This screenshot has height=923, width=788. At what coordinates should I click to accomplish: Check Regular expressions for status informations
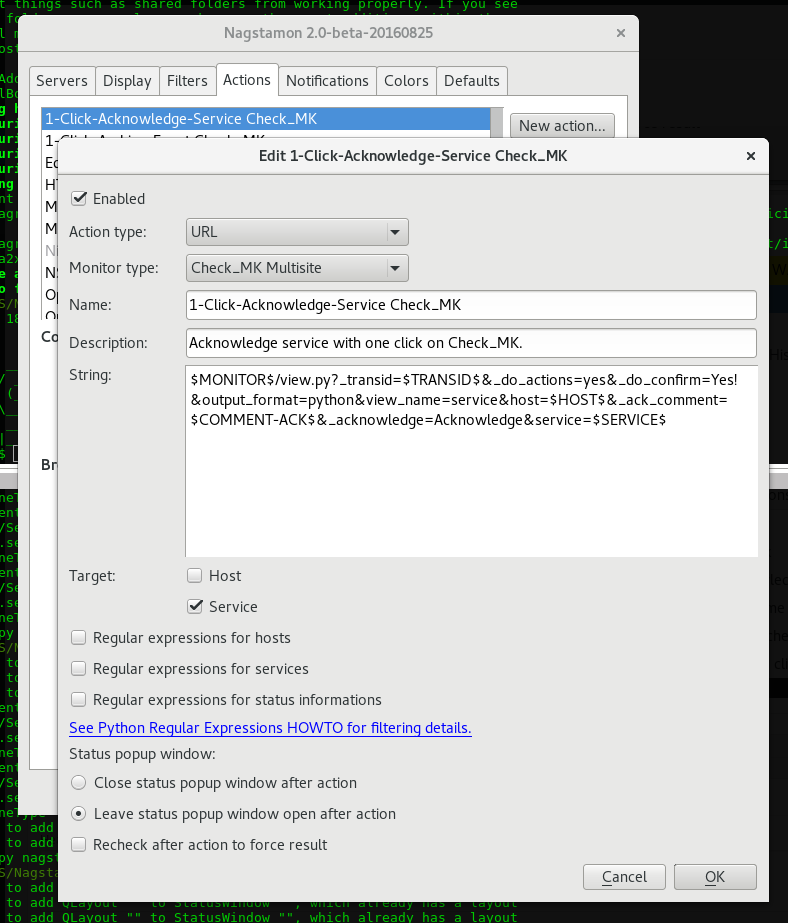click(x=79, y=700)
